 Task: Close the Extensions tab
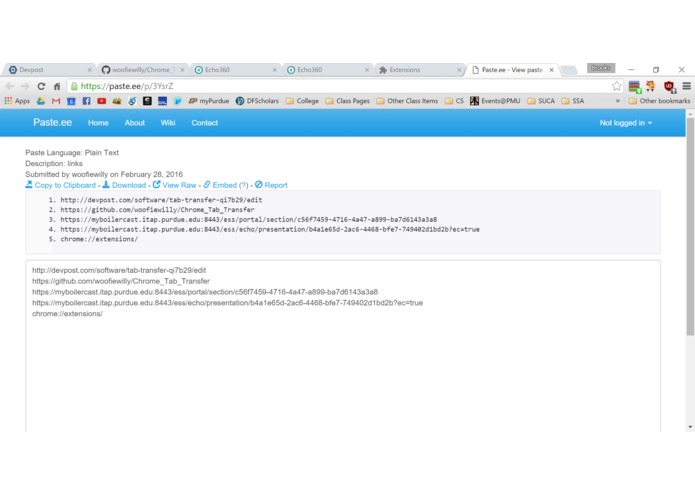(x=459, y=70)
